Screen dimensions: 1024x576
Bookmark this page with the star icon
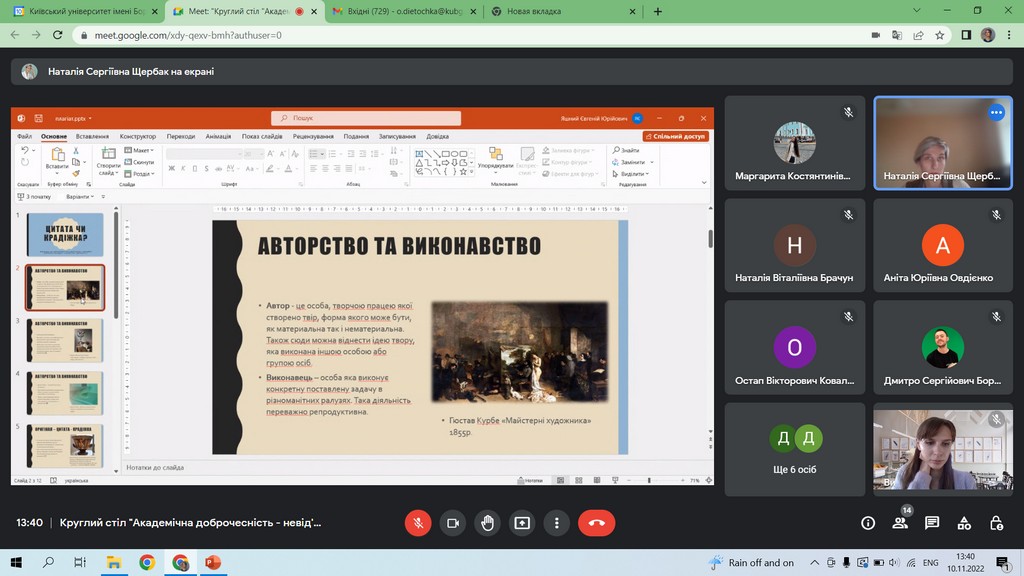point(940,35)
